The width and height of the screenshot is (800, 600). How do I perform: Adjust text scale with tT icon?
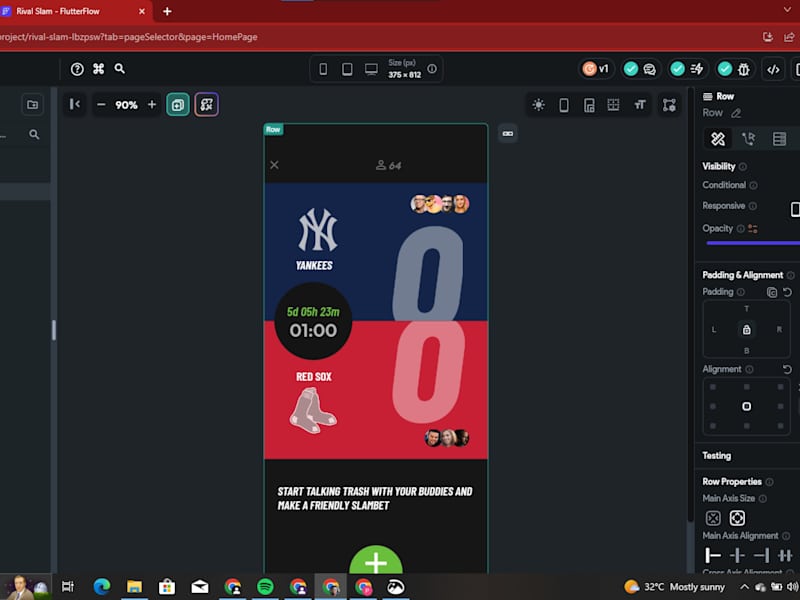click(640, 105)
